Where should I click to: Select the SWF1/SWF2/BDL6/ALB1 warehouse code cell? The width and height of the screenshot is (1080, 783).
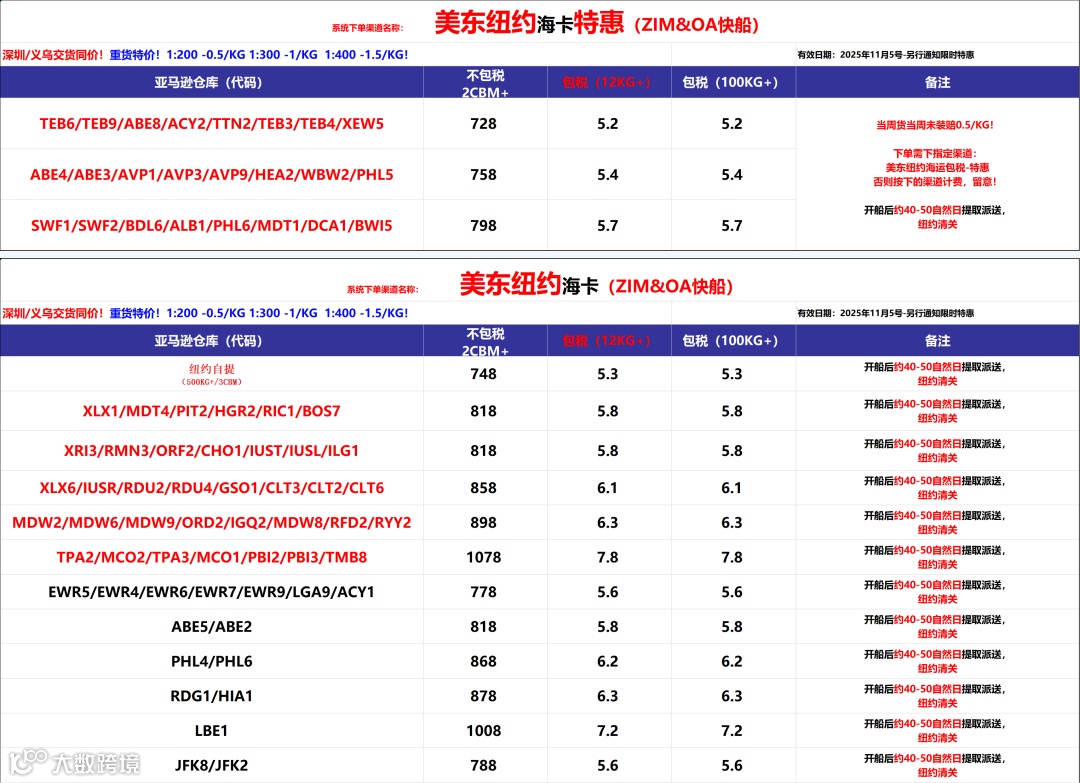(211, 226)
